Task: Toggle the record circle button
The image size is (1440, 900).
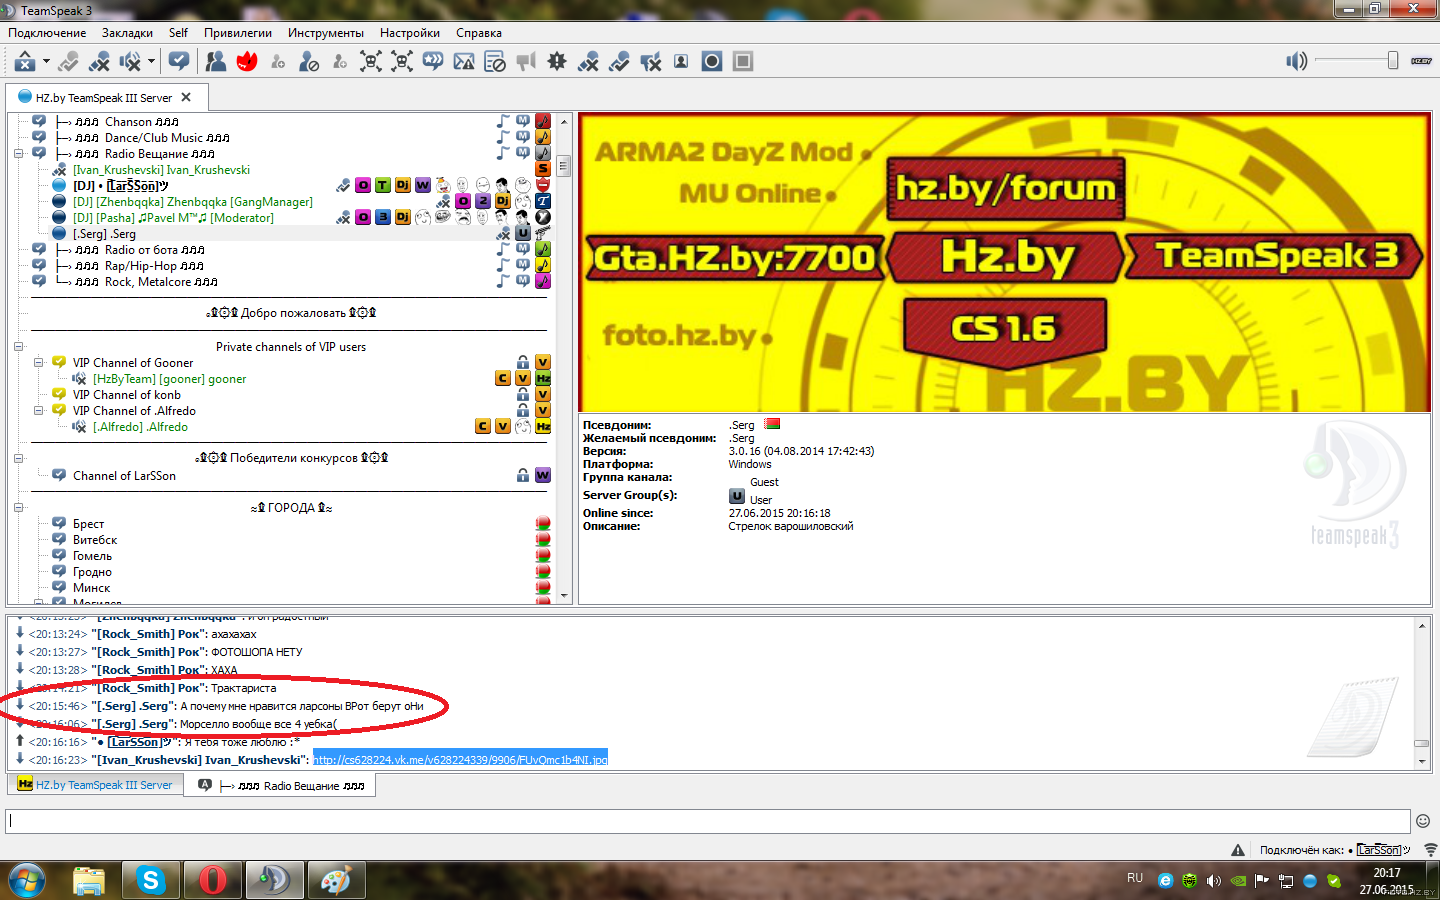Action: coord(712,61)
